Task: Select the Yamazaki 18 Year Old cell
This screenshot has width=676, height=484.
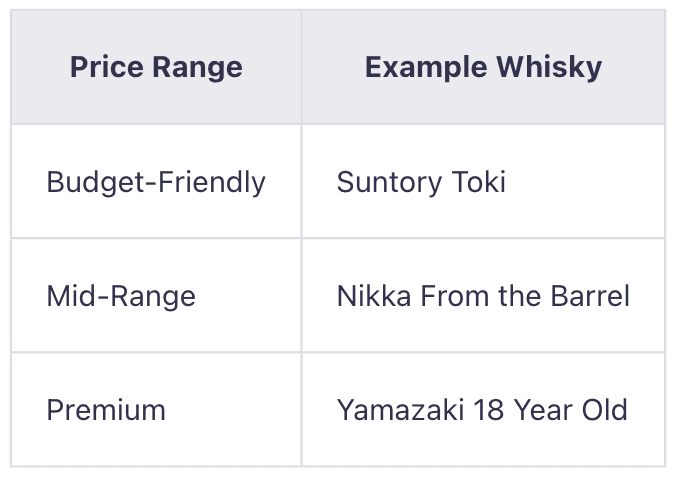Action: tap(482, 410)
